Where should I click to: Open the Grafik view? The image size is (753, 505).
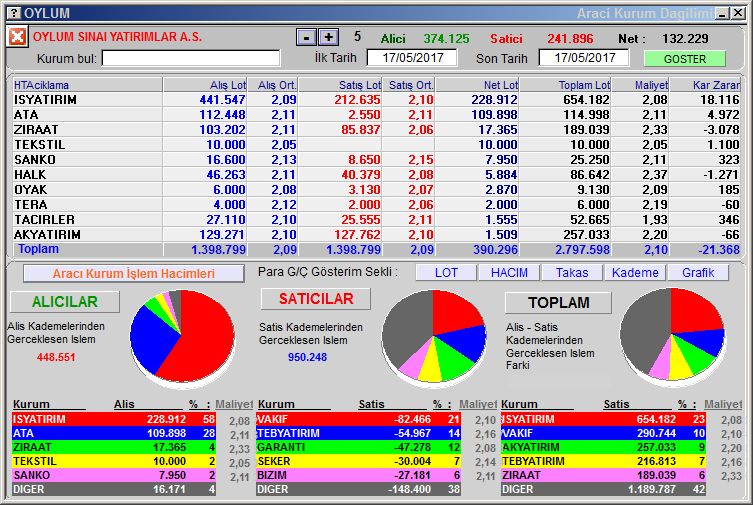[x=698, y=273]
